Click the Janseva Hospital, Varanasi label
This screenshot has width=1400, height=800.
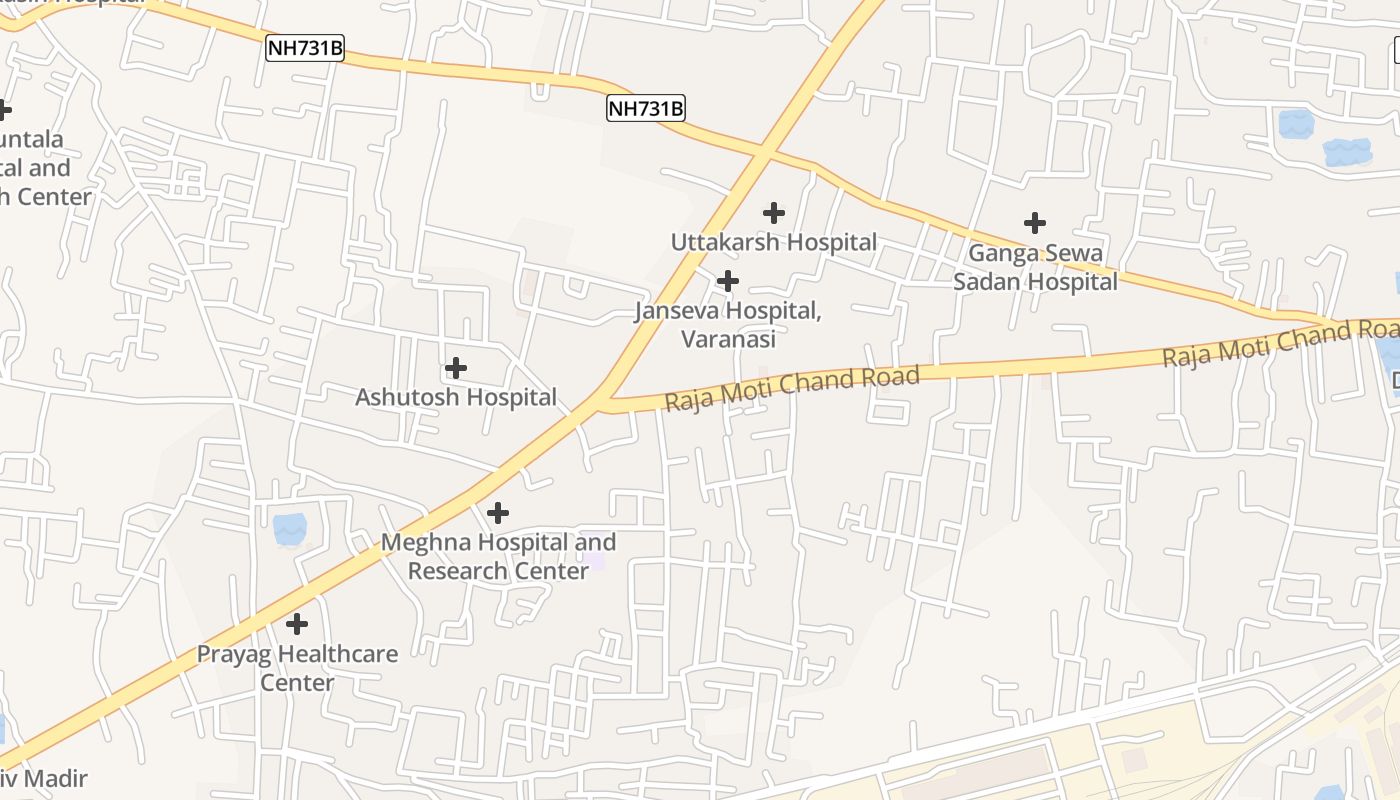tap(728, 325)
